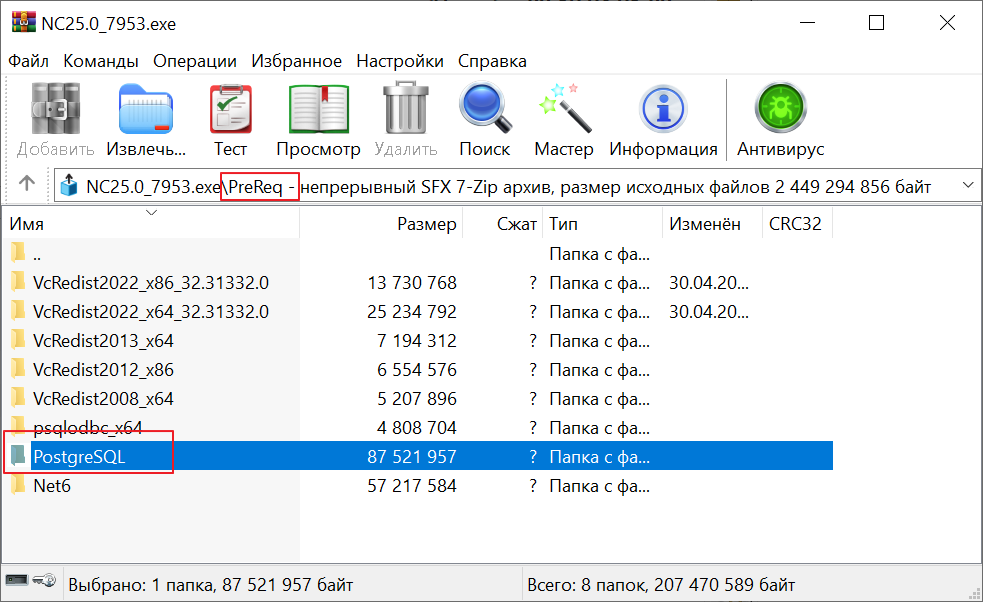The image size is (983, 602).
Task: Expand the address bar path dropdown
Action: click(x=968, y=185)
